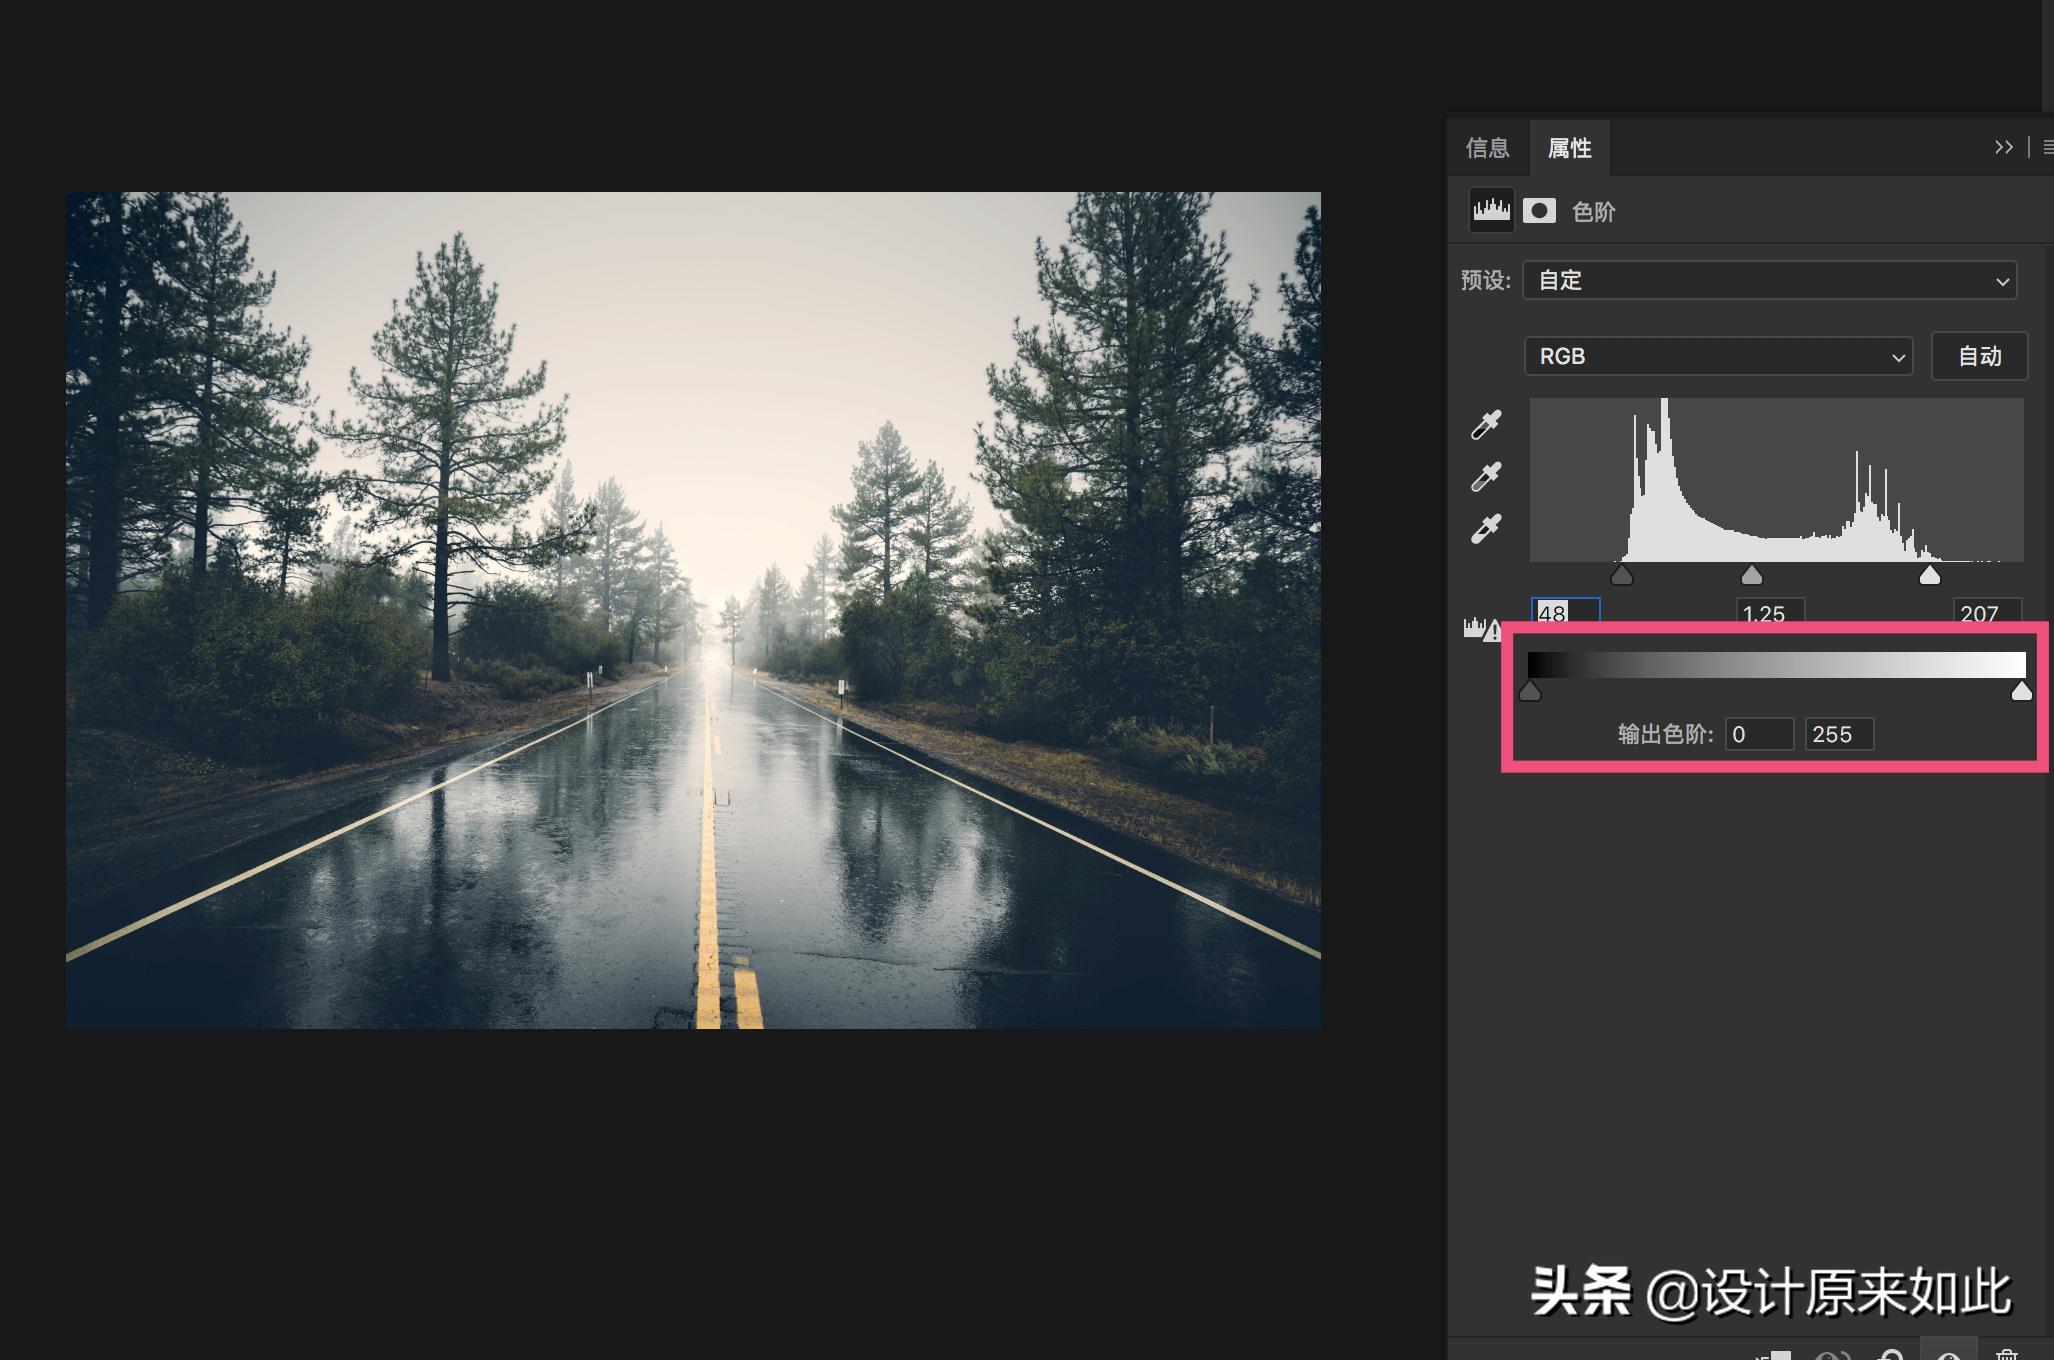This screenshot has width=2054, height=1360.
Task: Click the midtone gamma slider handle
Action: coord(1751,575)
